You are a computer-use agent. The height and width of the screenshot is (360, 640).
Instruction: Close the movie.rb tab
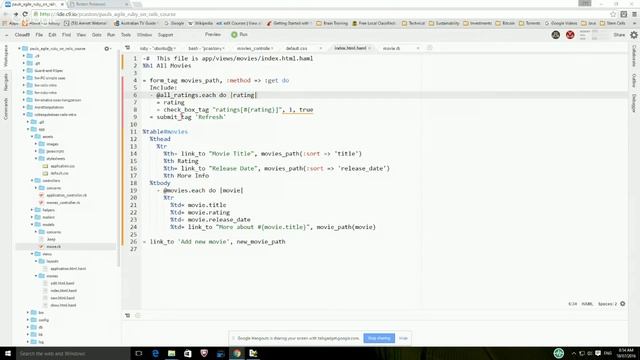(418, 49)
